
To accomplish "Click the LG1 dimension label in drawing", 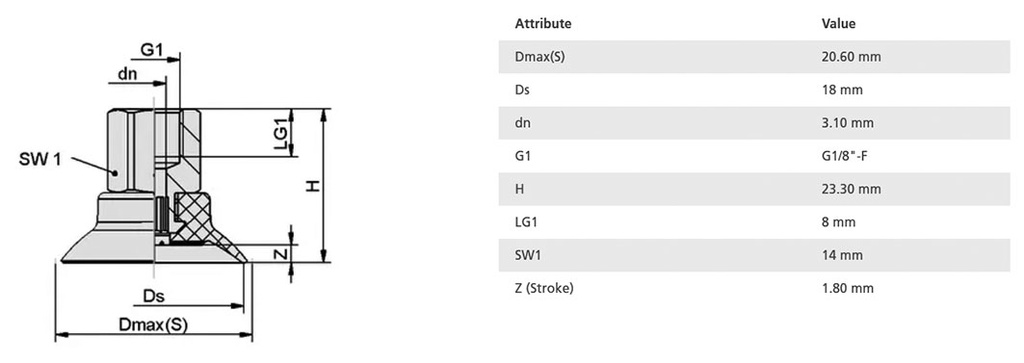I will (x=281, y=135).
